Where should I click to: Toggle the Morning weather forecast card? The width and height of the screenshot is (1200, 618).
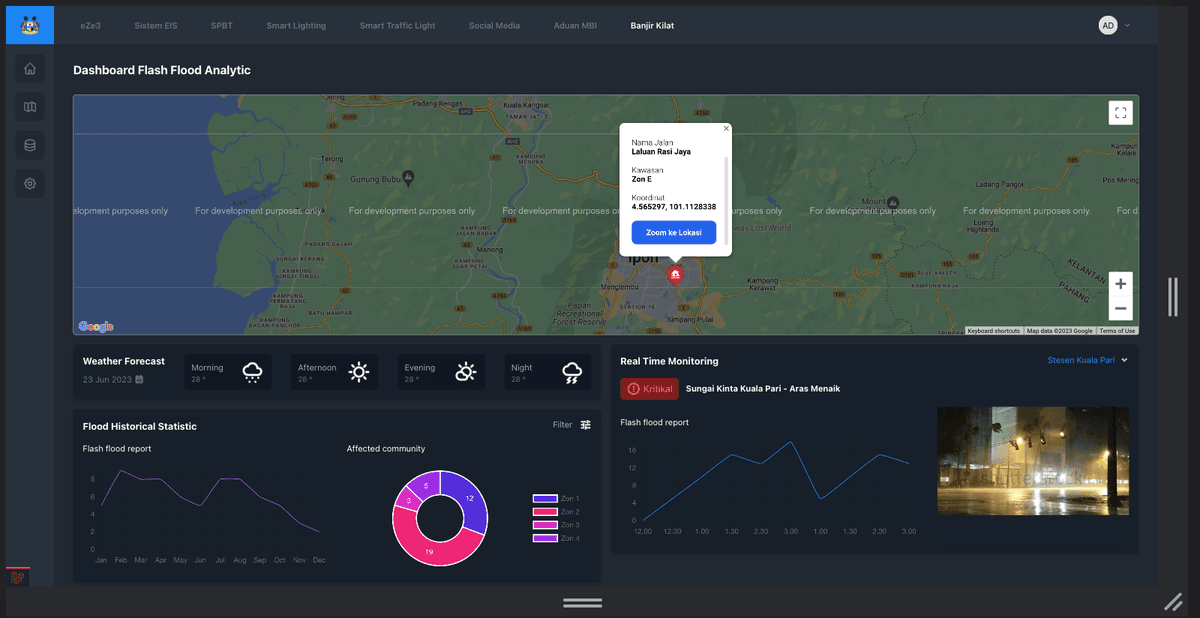coord(227,371)
